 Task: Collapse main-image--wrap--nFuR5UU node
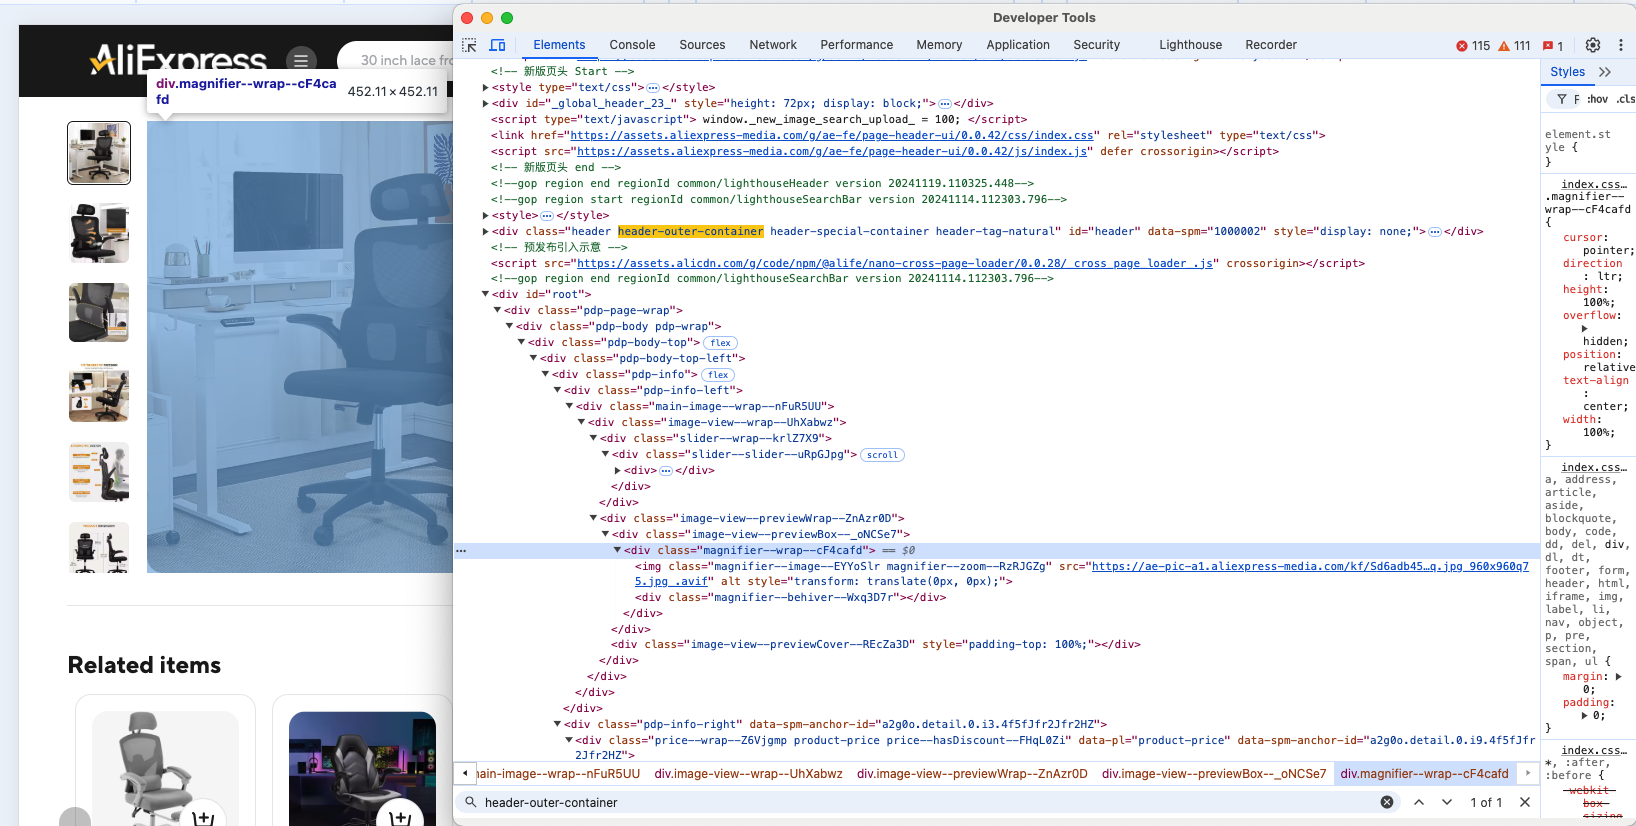(569, 407)
